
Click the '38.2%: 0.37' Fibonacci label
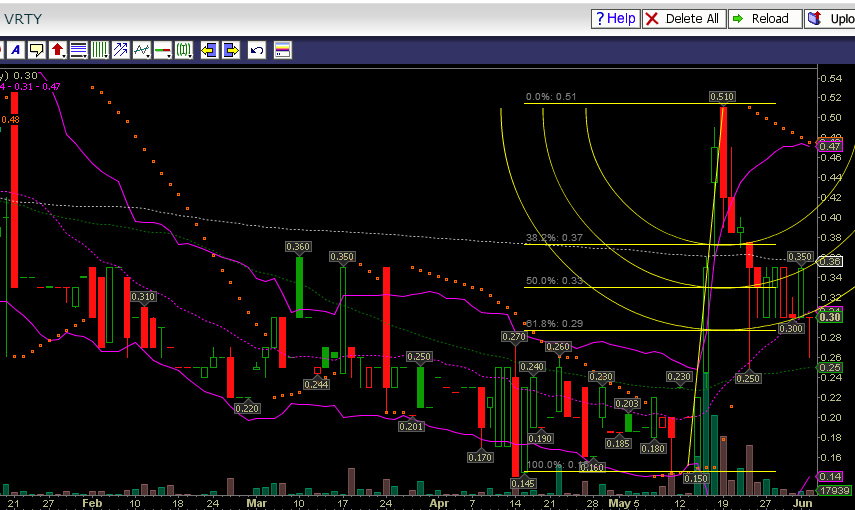click(x=554, y=238)
